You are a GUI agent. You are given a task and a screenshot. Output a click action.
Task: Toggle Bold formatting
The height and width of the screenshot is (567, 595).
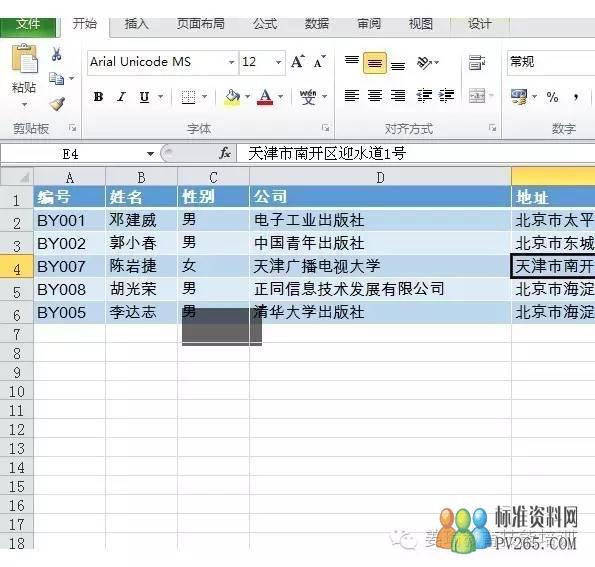tap(98, 97)
